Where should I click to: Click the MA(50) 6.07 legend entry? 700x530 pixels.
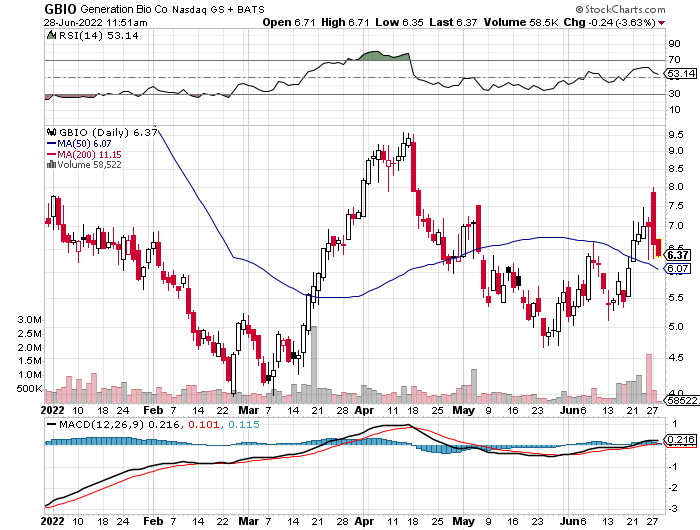tap(79, 143)
